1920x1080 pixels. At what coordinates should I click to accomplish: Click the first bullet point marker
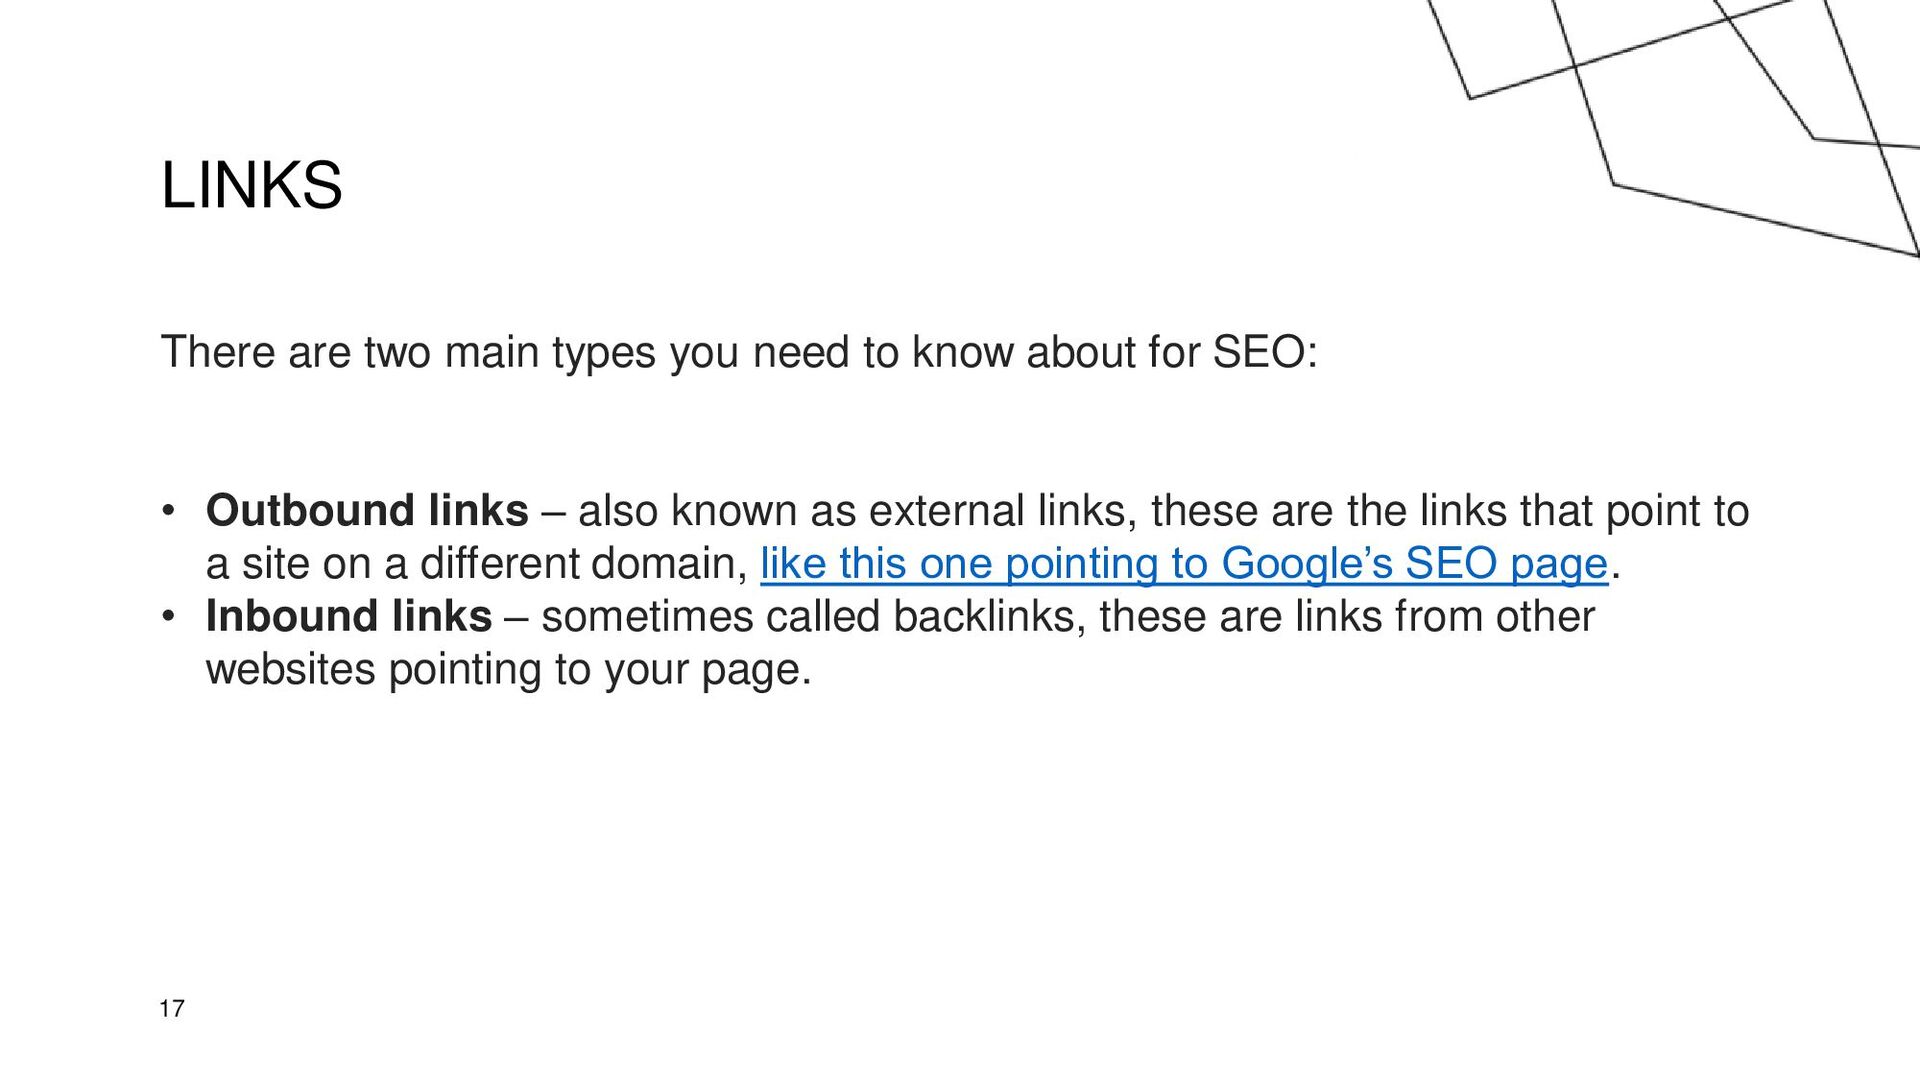pyautogui.click(x=169, y=511)
